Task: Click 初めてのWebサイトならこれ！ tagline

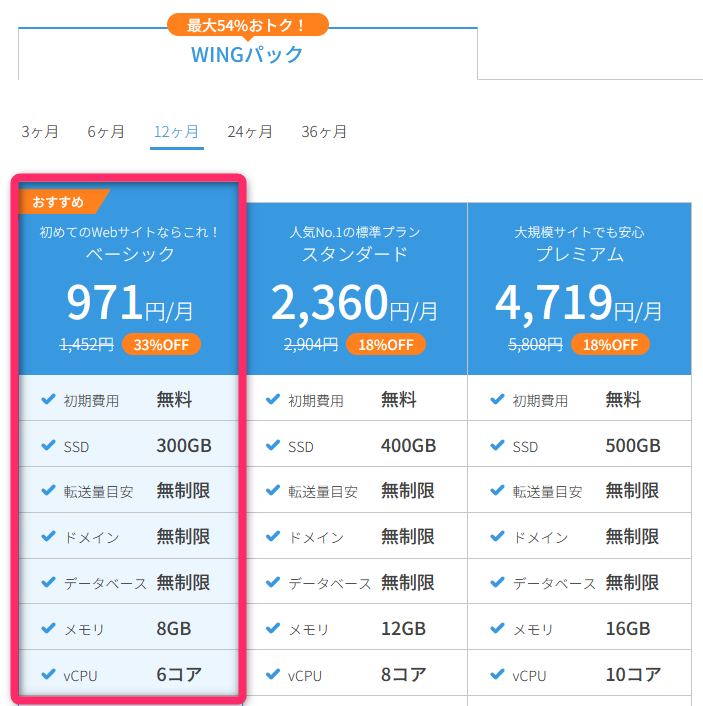Action: [x=130, y=232]
